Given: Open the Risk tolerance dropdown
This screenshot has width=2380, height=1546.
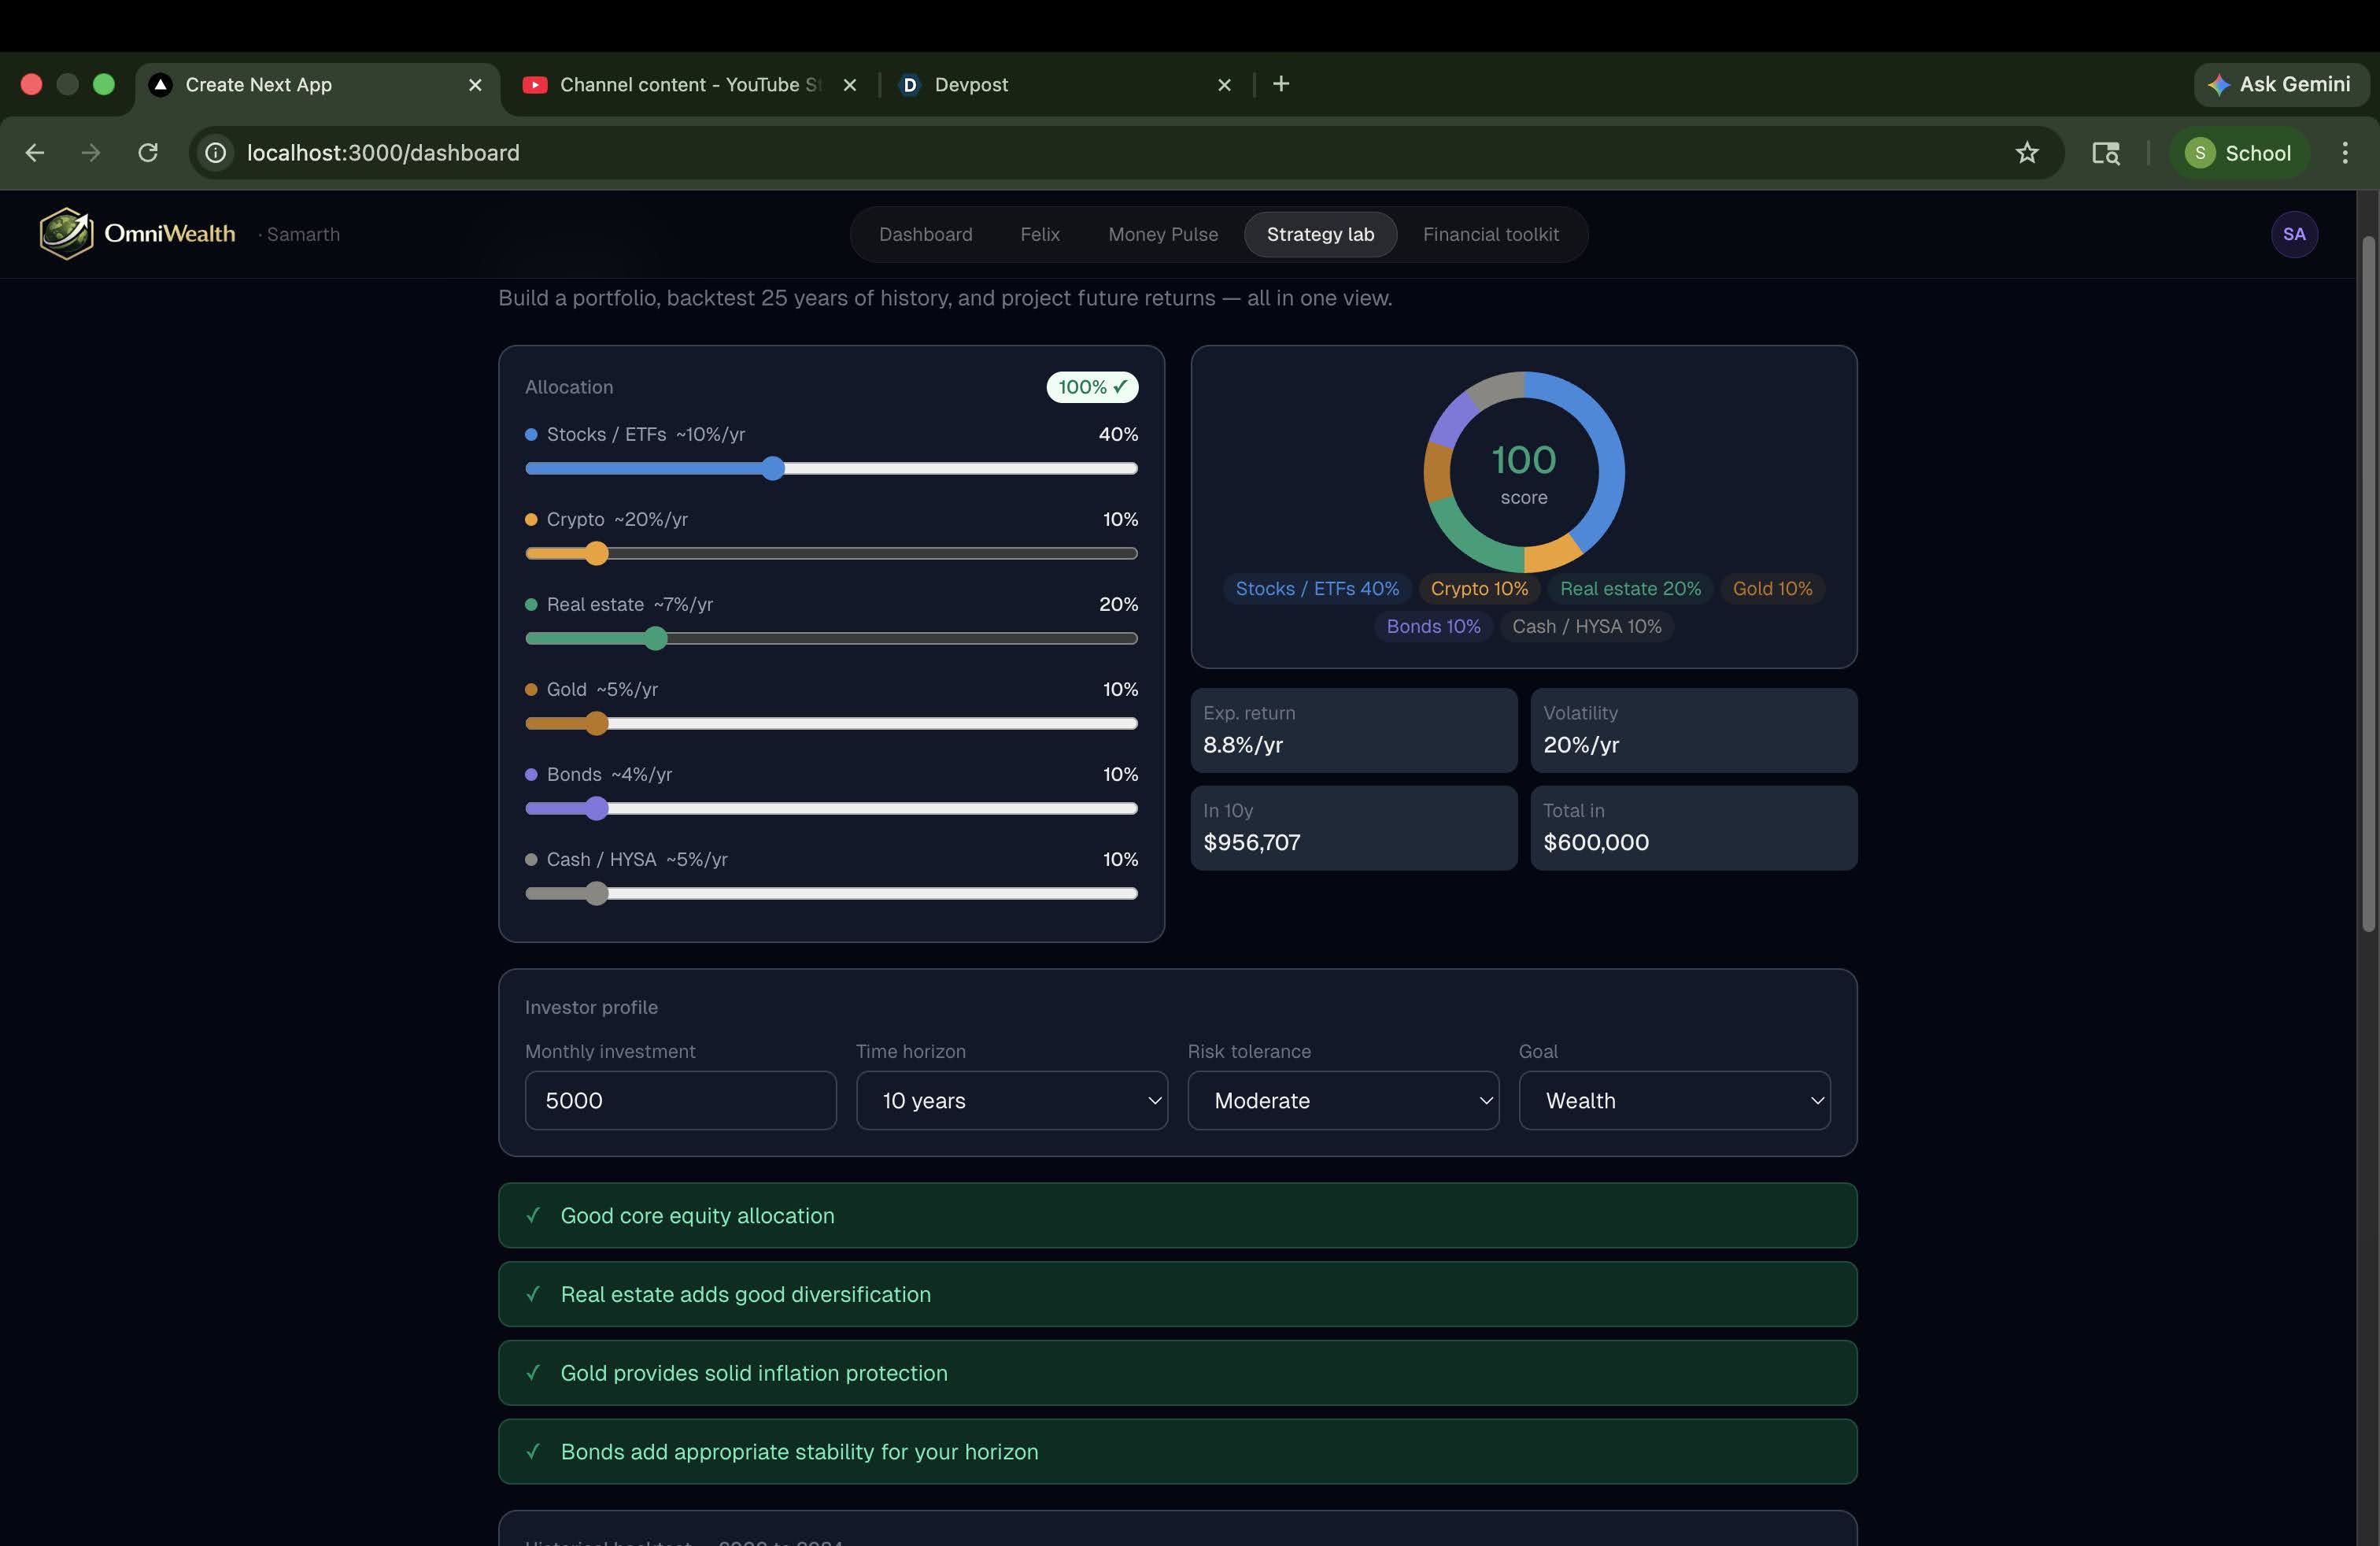Looking at the screenshot, I should tap(1342, 1100).
